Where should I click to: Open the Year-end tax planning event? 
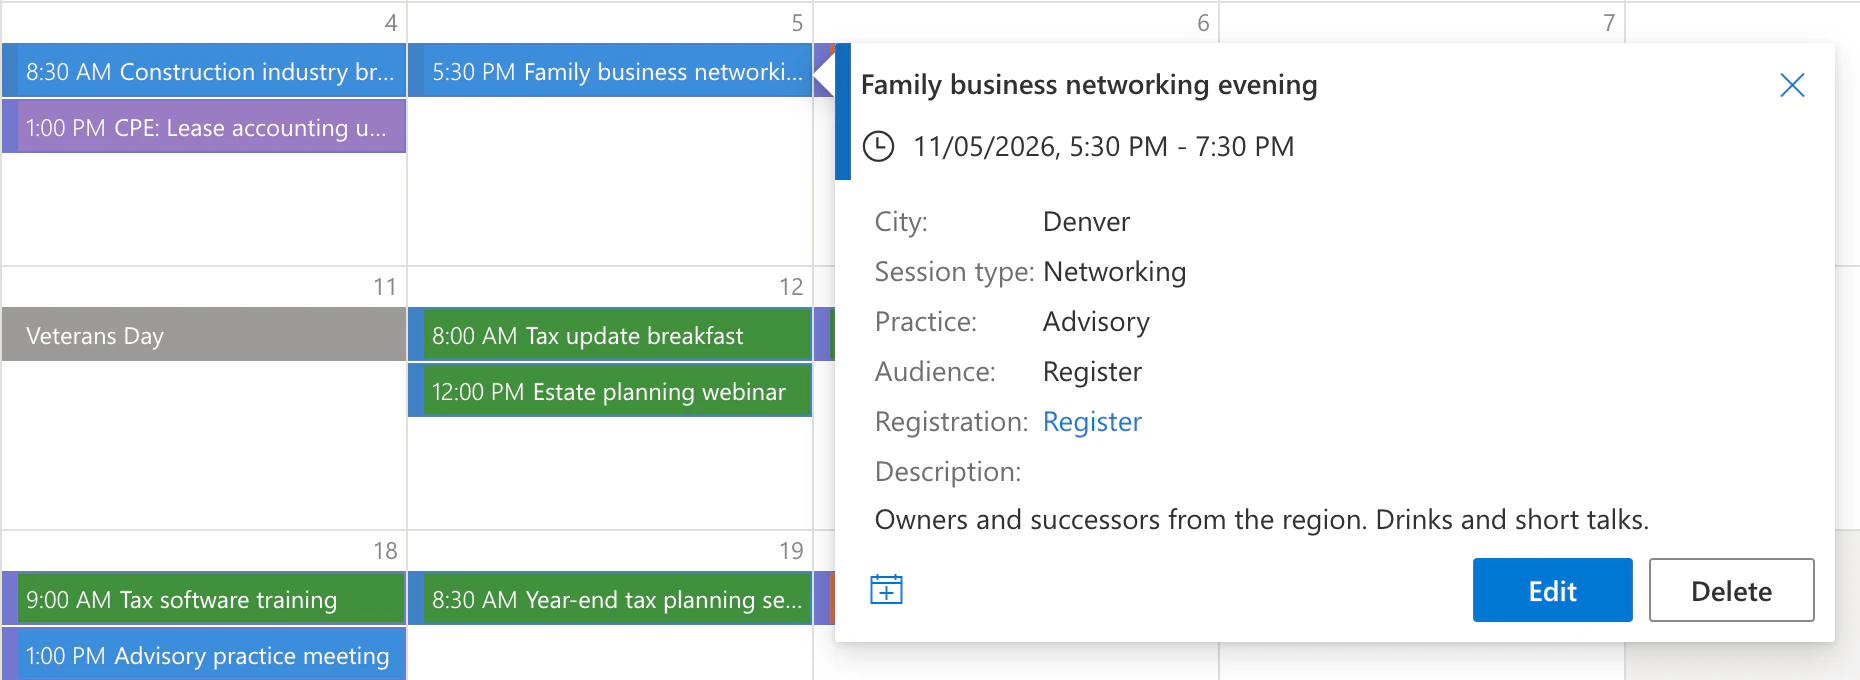pyautogui.click(x=610, y=599)
